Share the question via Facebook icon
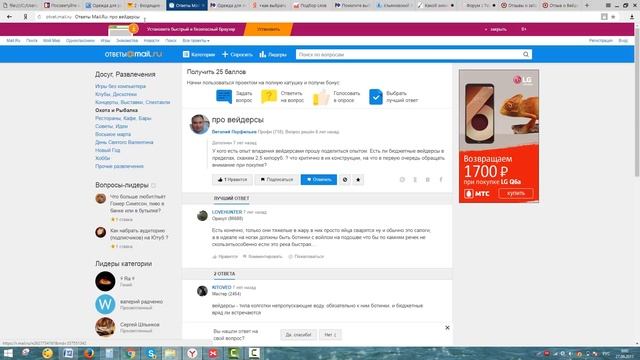640x360 pixels. pos(441,180)
